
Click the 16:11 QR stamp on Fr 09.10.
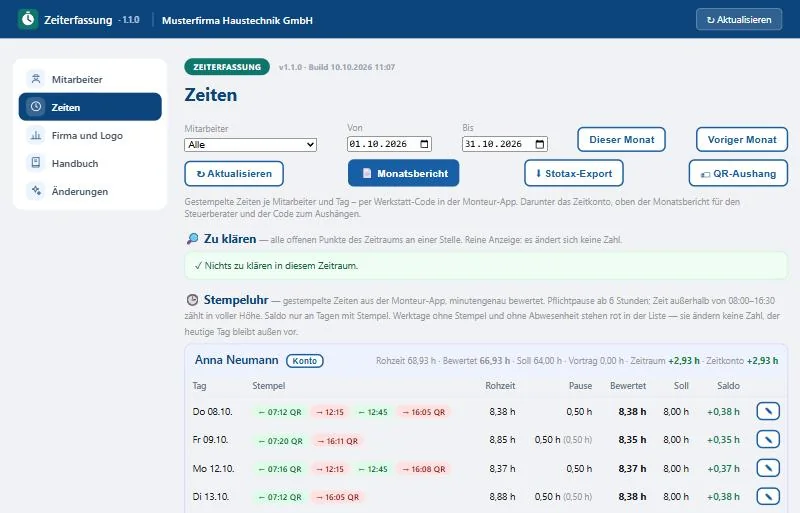[337, 441]
